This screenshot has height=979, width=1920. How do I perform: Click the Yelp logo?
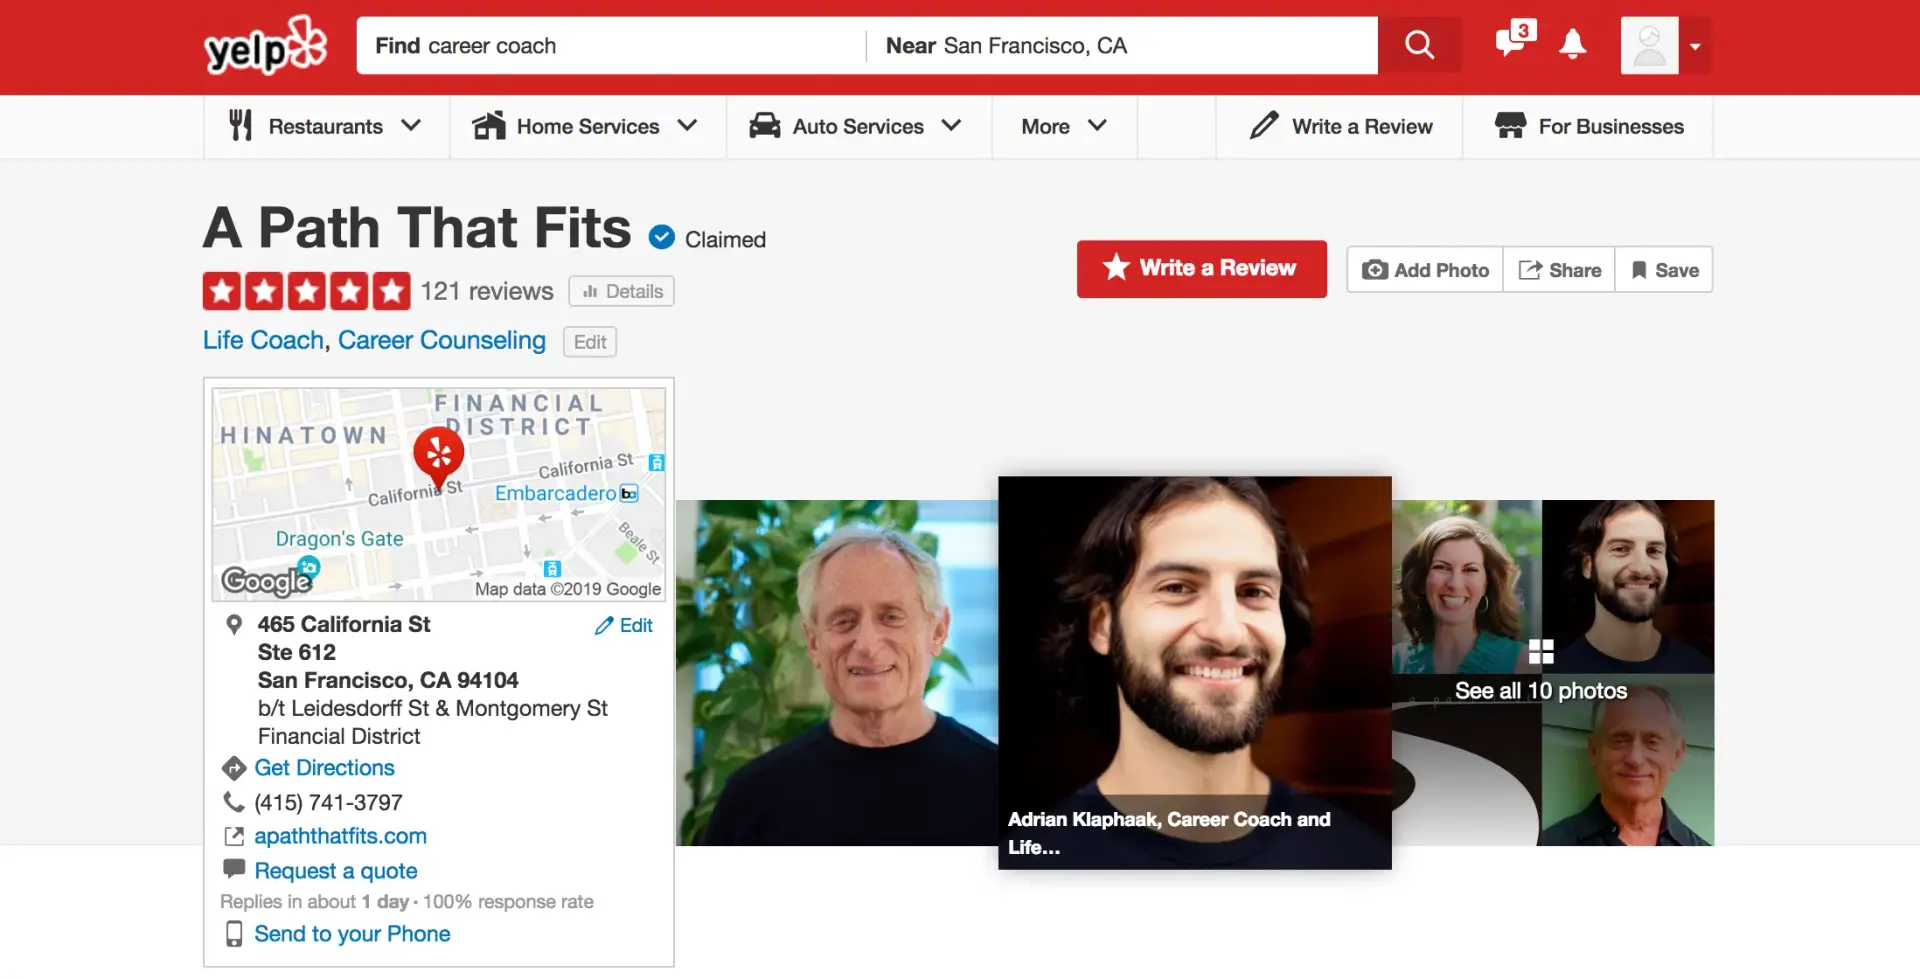pos(265,46)
